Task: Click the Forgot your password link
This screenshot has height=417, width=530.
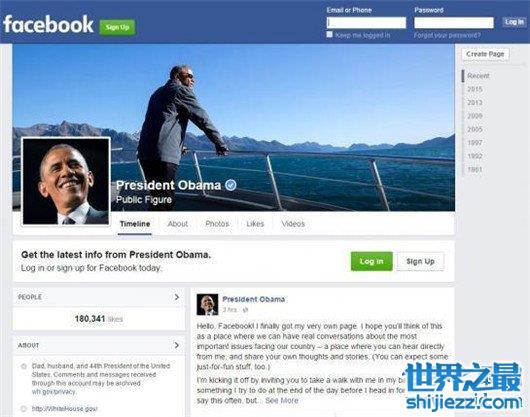Action: pos(447,35)
